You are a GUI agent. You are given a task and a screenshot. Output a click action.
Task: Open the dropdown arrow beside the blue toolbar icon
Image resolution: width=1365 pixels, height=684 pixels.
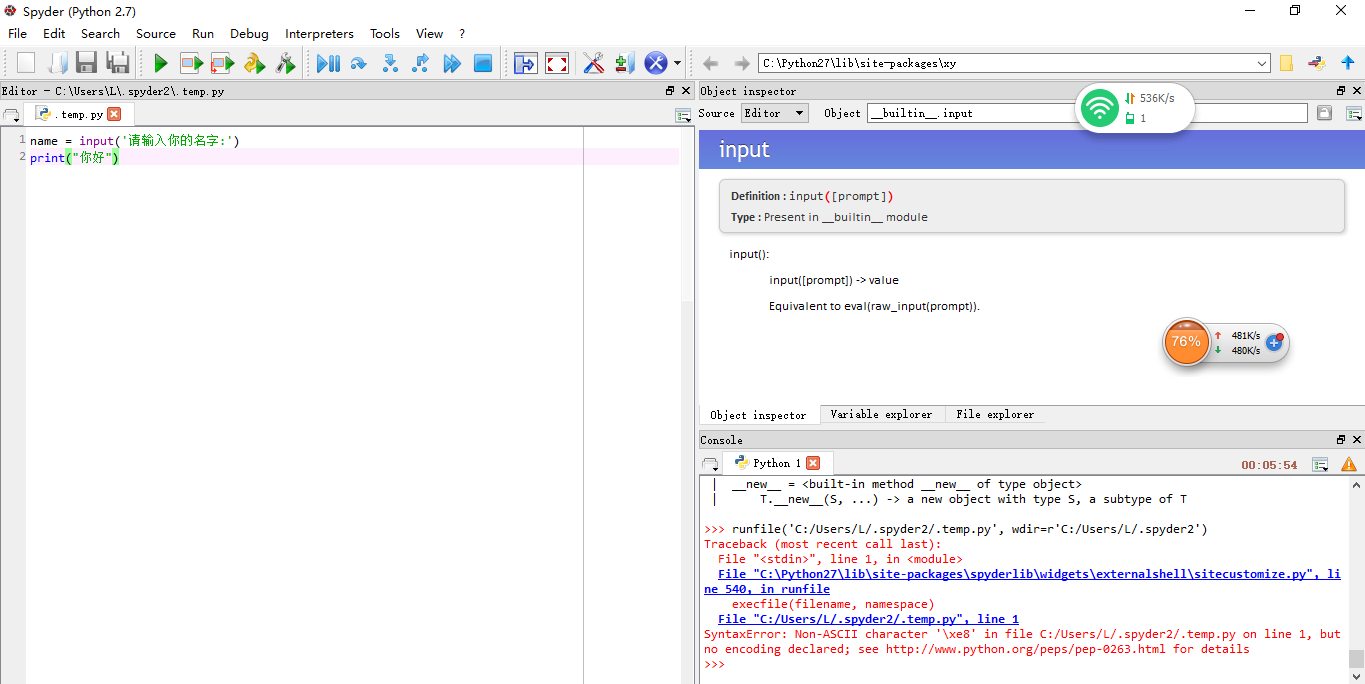[x=677, y=64]
